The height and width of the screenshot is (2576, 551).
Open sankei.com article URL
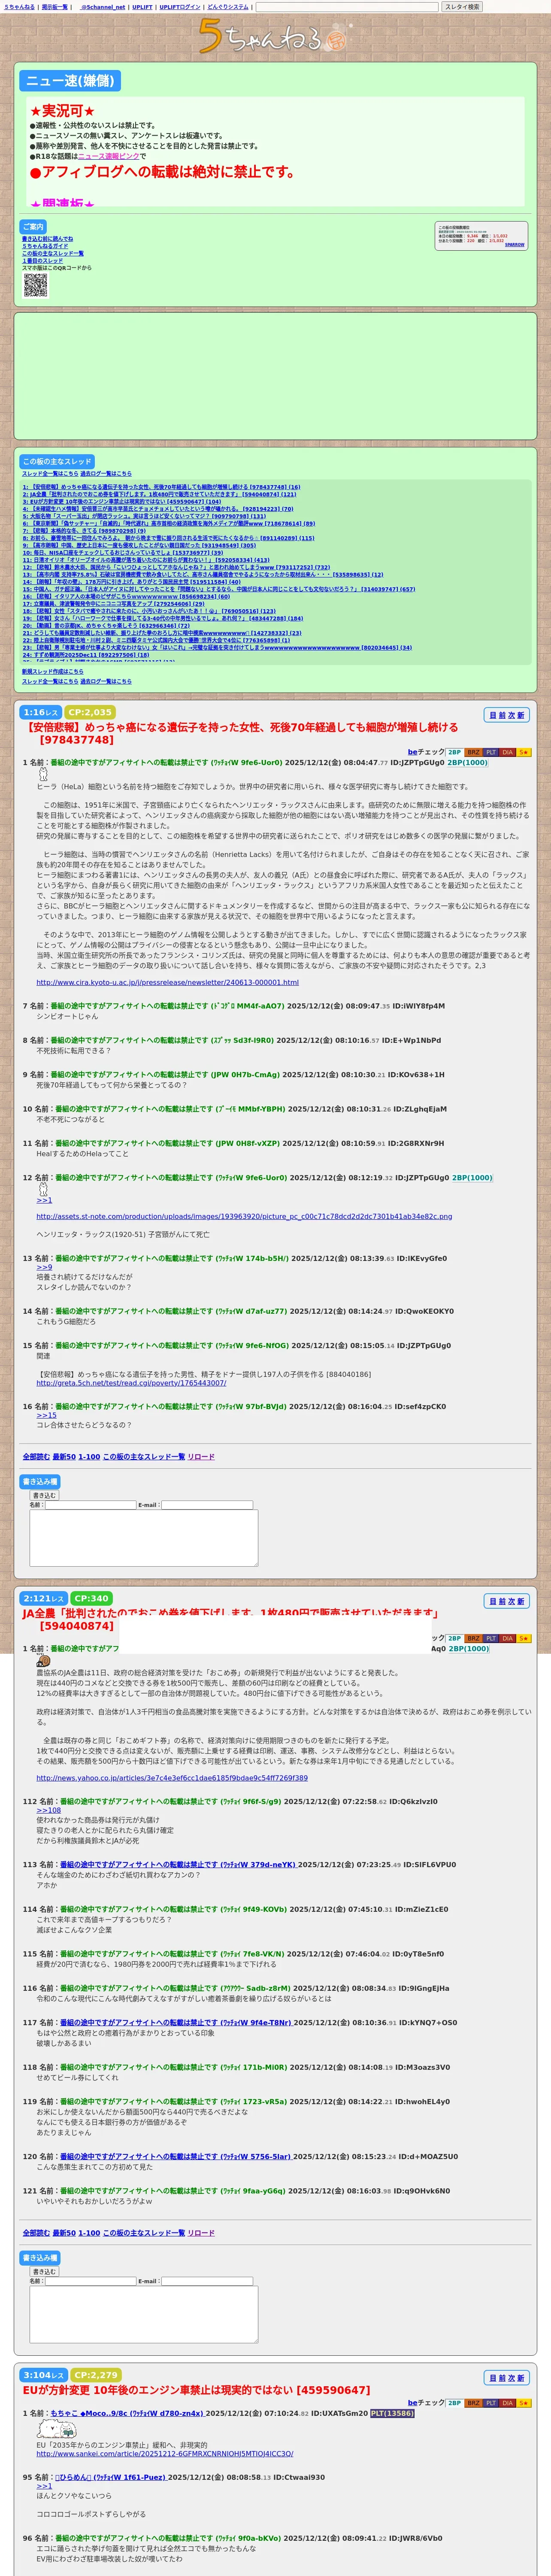point(165,2453)
